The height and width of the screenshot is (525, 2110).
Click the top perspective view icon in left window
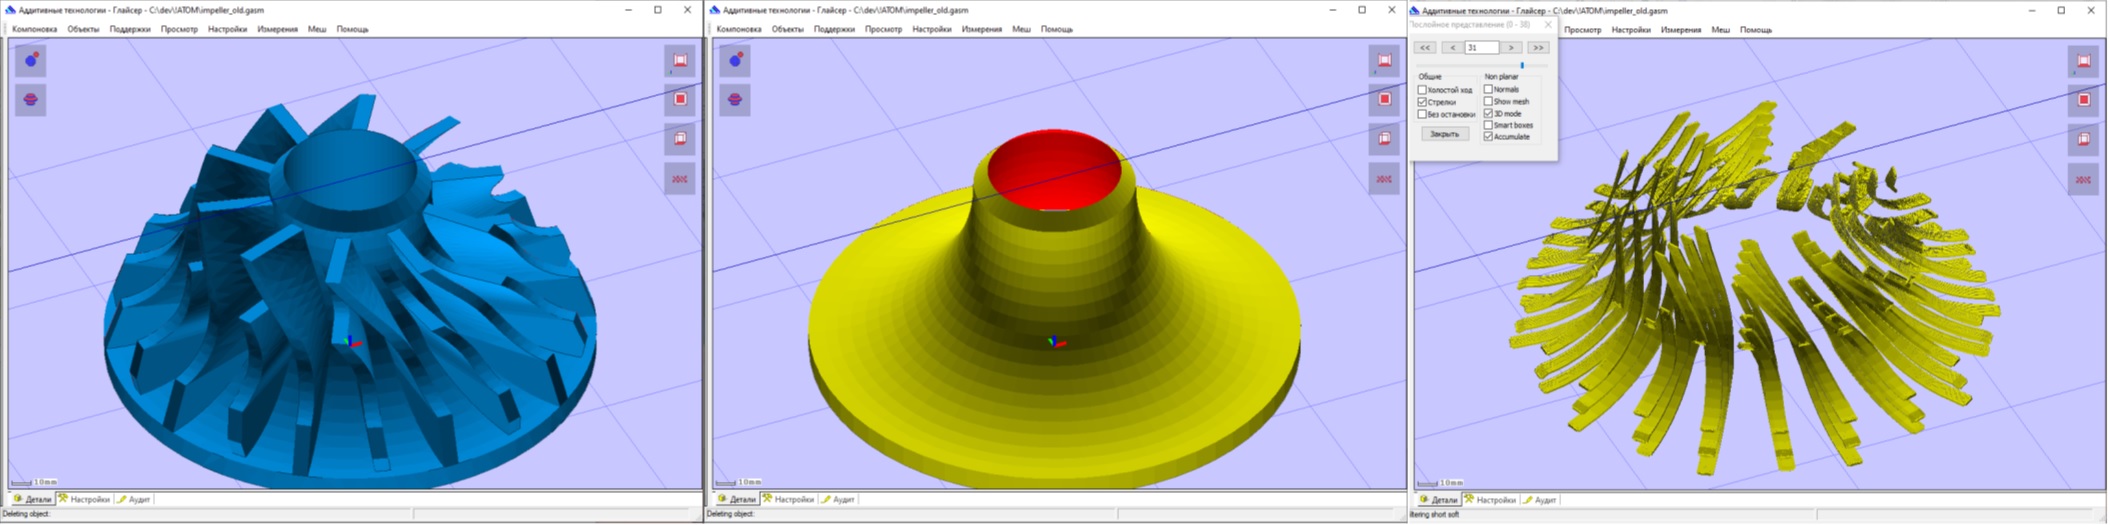point(680,60)
